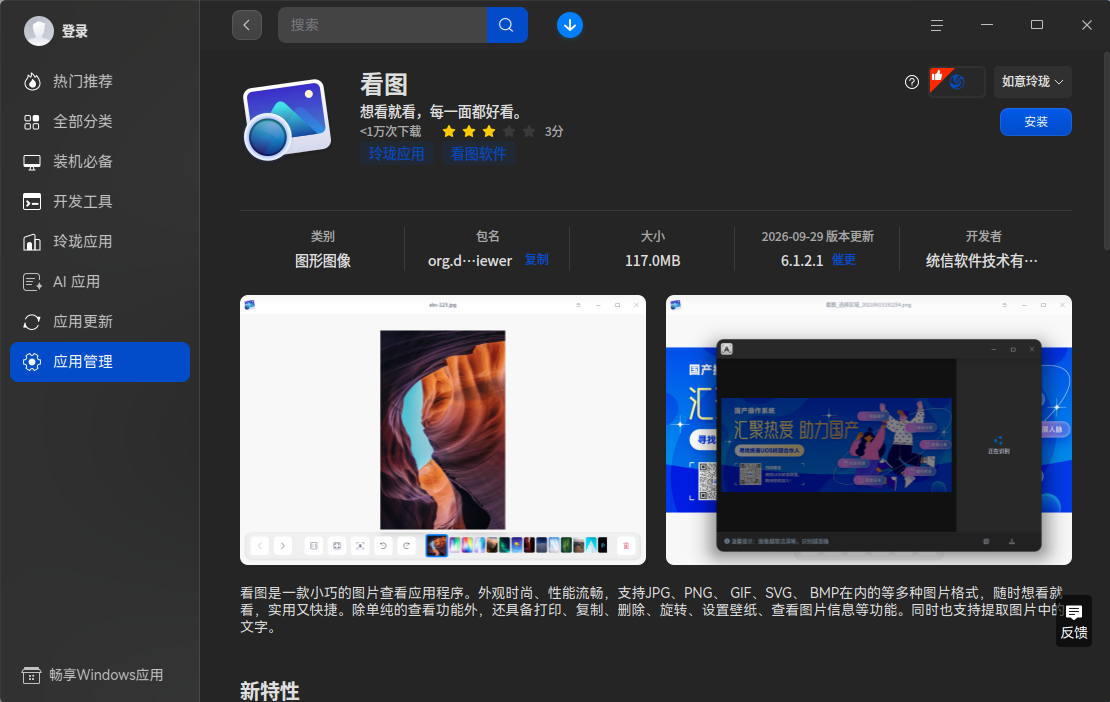1110x702 pixels.
Task: Click the 催更 link beside version
Action: 843,260
